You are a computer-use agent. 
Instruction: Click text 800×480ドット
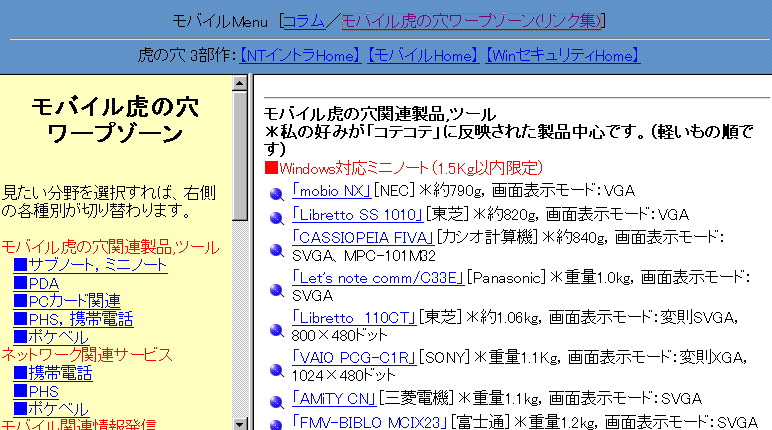[339, 336]
